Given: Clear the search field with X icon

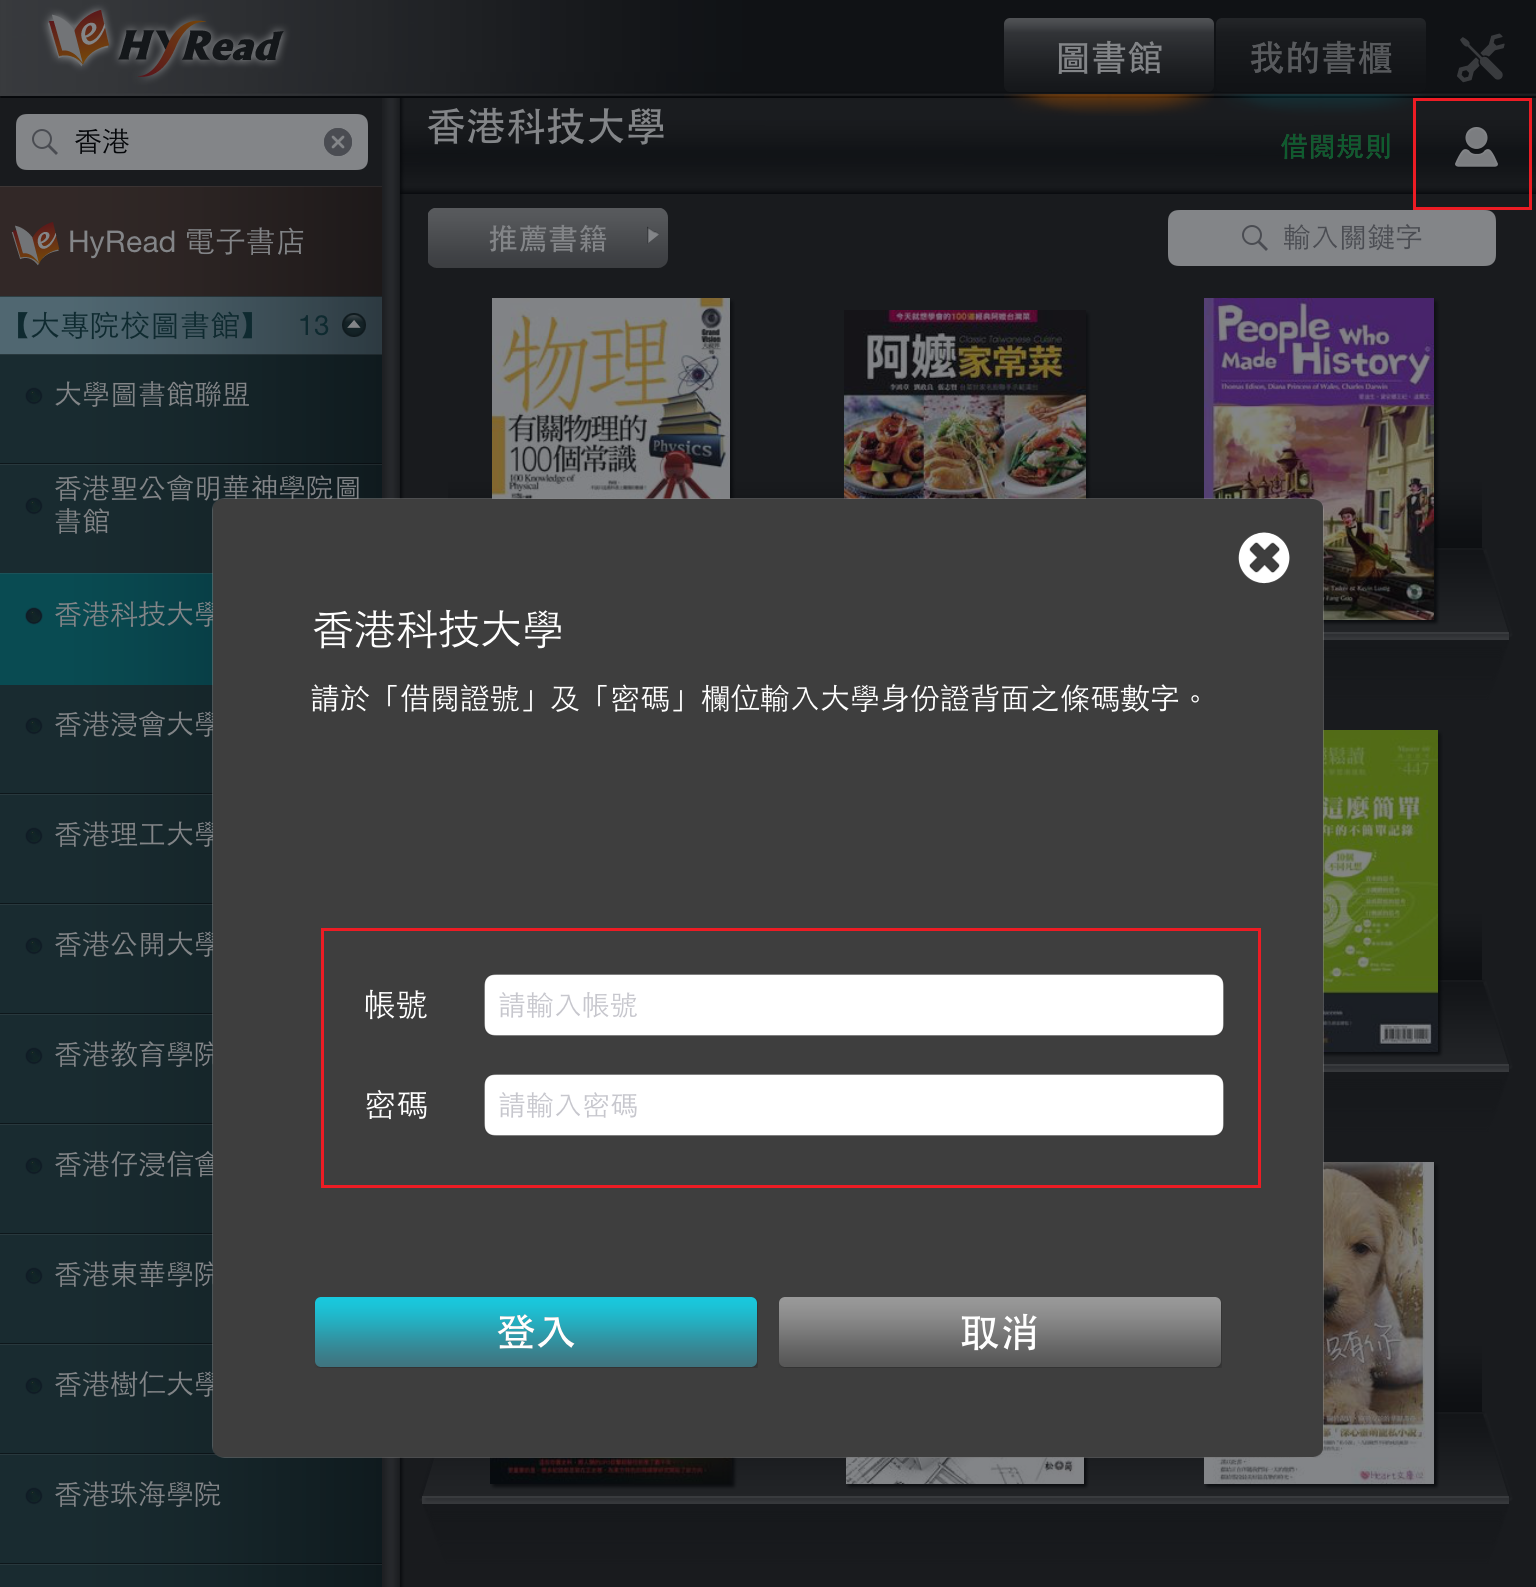Looking at the screenshot, I should [338, 142].
